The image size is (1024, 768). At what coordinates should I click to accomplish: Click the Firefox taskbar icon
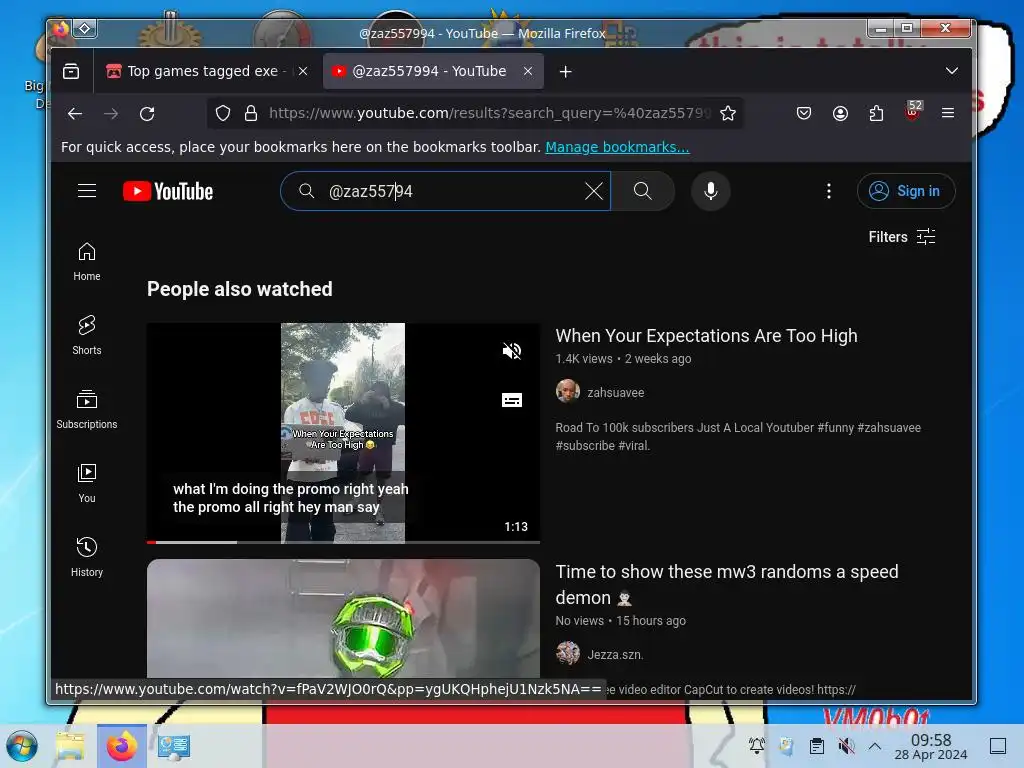pos(121,746)
